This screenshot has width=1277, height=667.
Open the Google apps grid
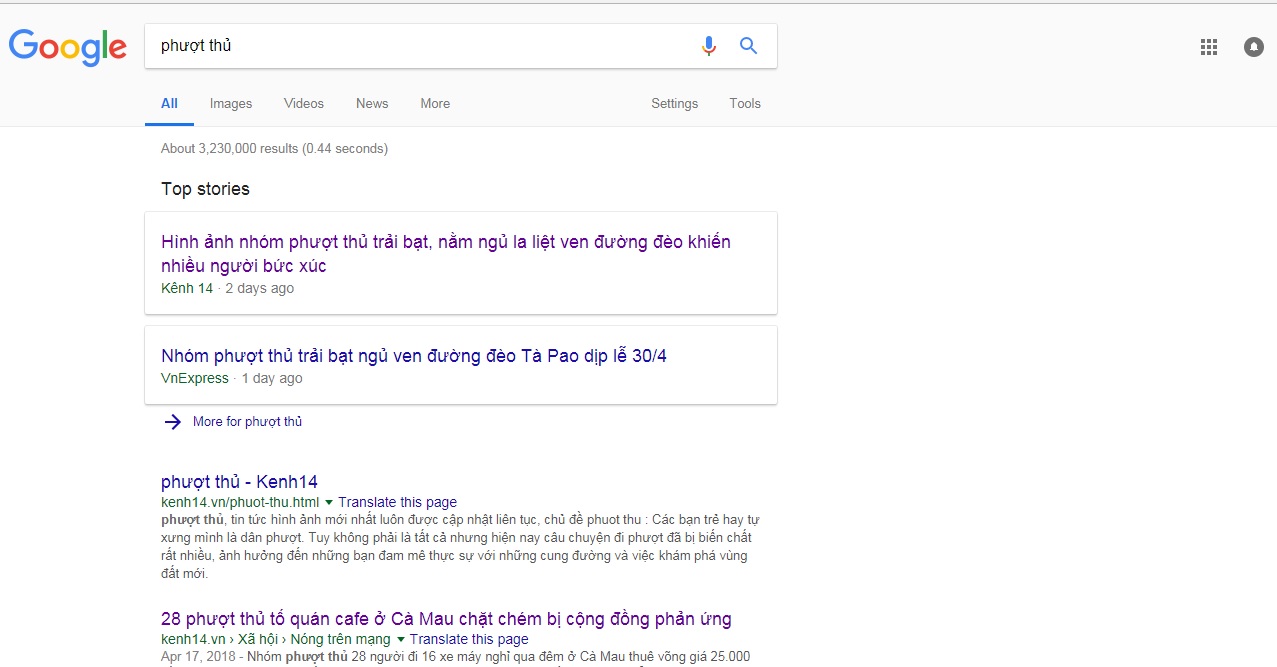pos(1208,47)
